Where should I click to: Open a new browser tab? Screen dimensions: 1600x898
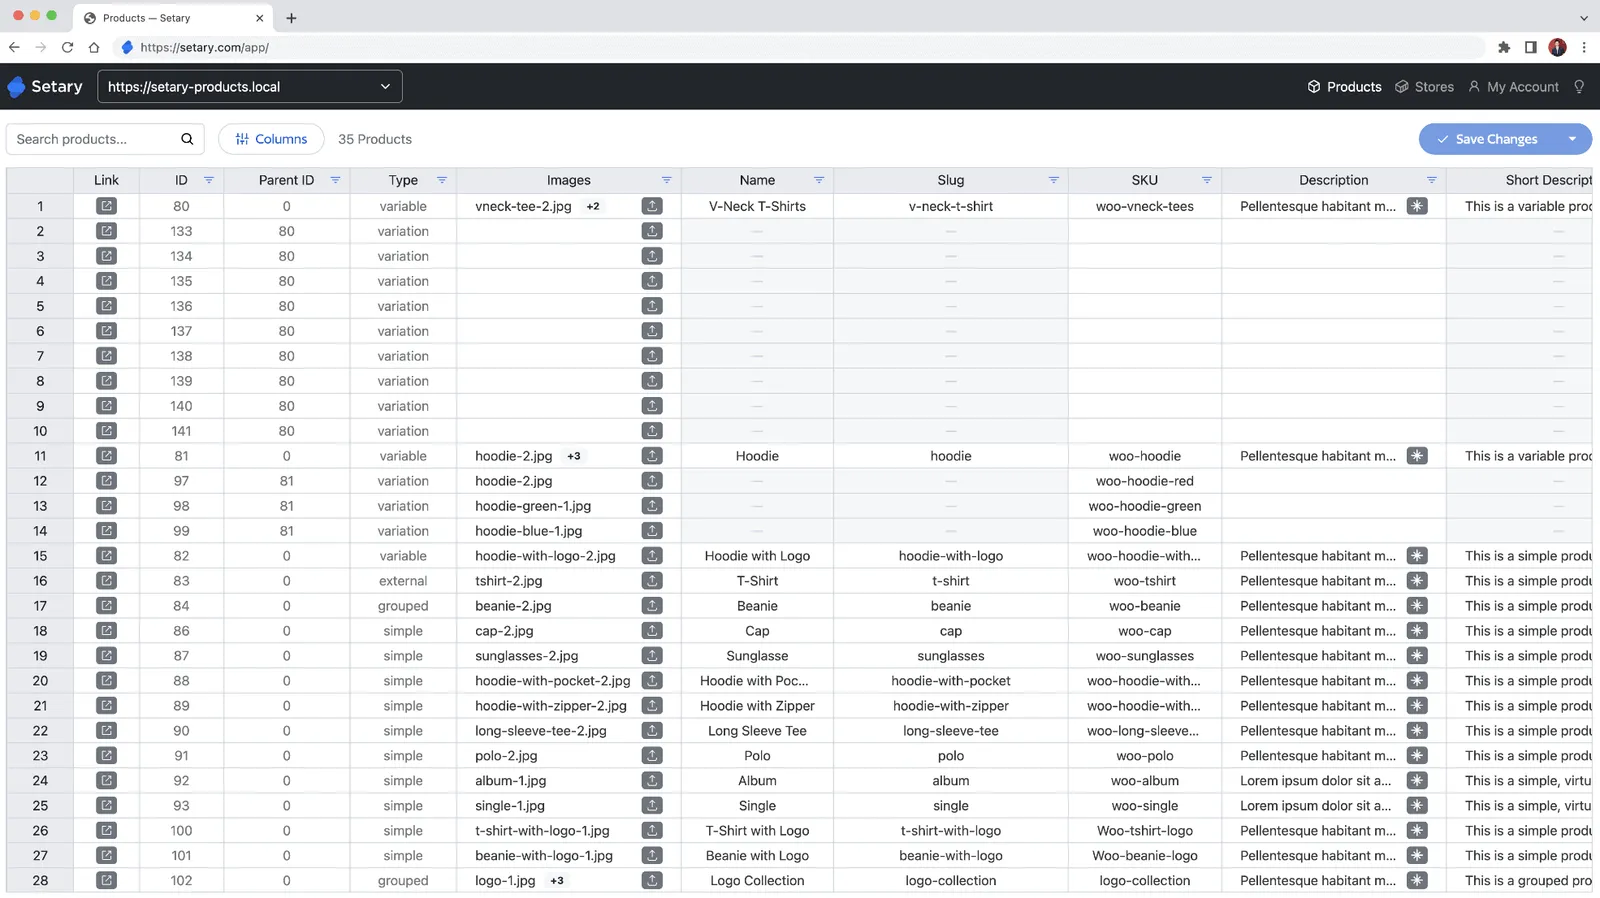[x=291, y=18]
